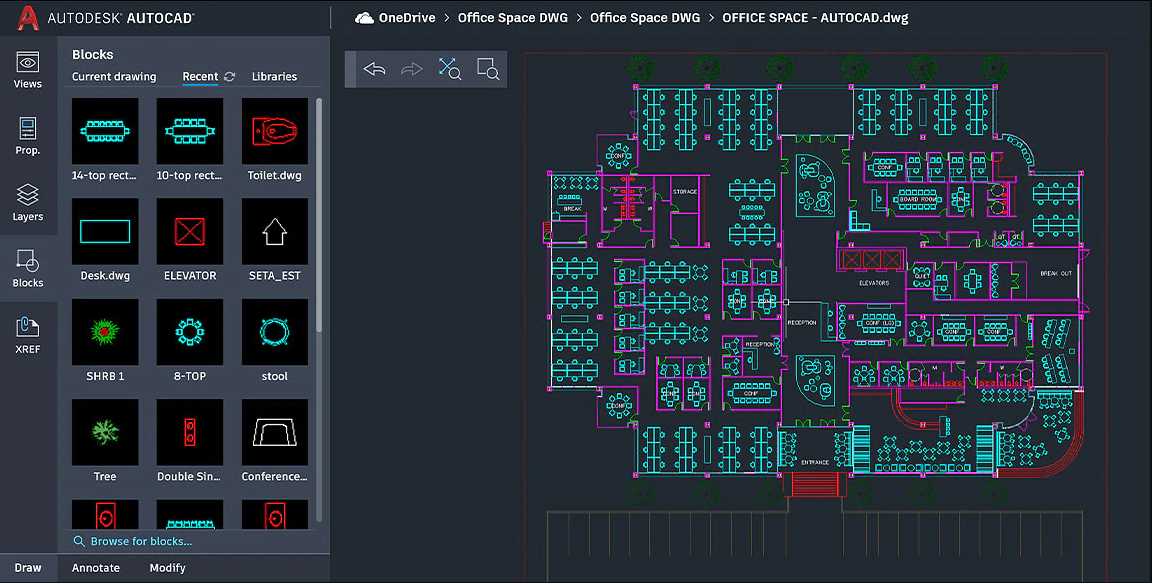Screen dimensions: 1152x583
Task: Open the Prop. properties panel
Action: 28,136
